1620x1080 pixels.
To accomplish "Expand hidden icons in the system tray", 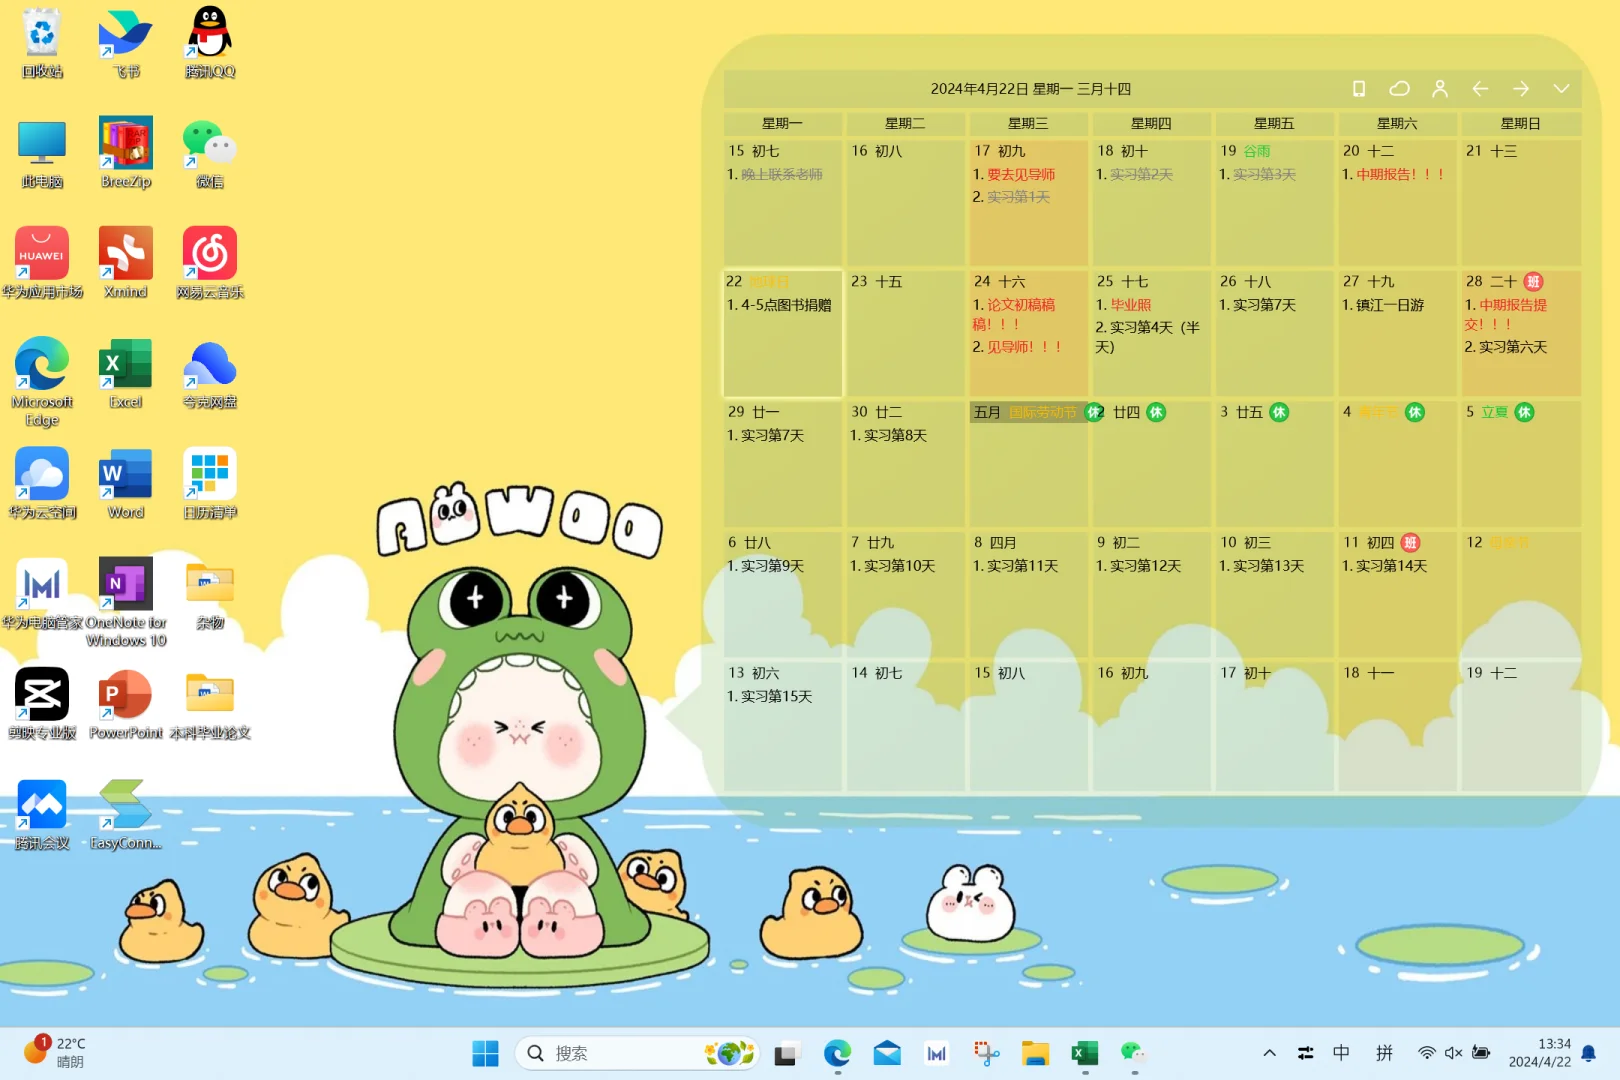I will point(1268,1053).
